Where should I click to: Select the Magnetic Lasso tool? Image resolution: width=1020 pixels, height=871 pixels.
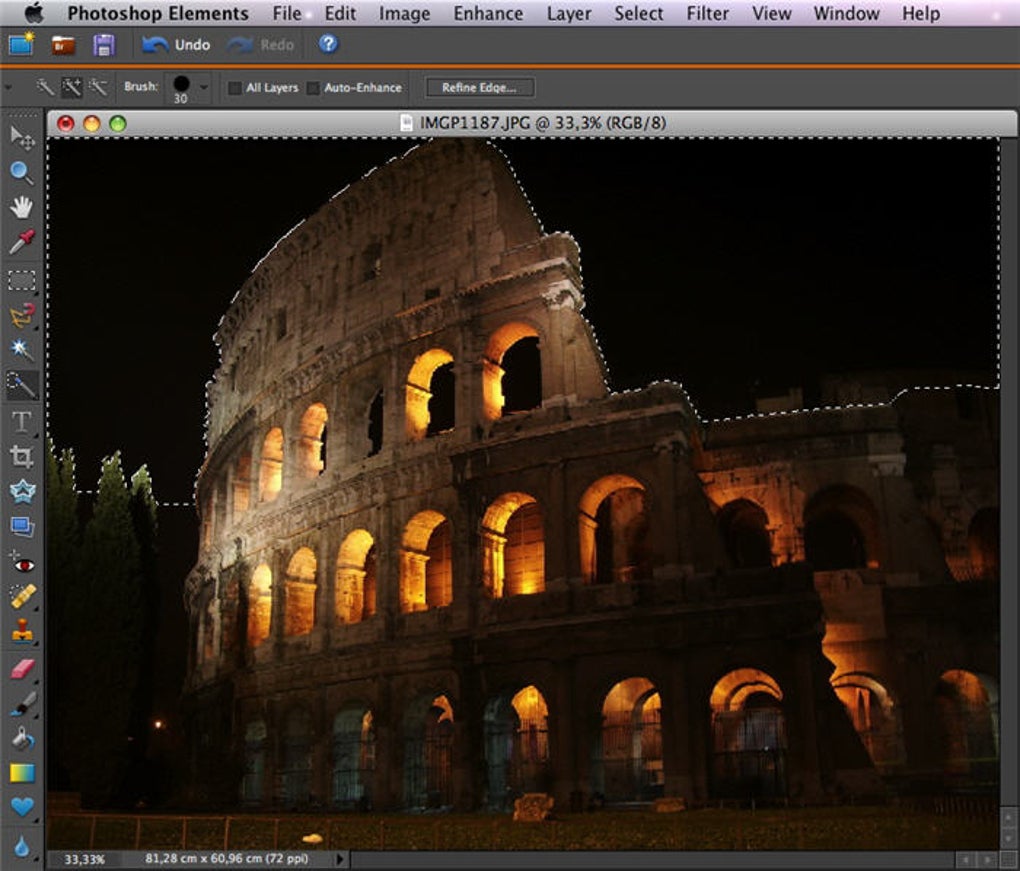[21, 316]
